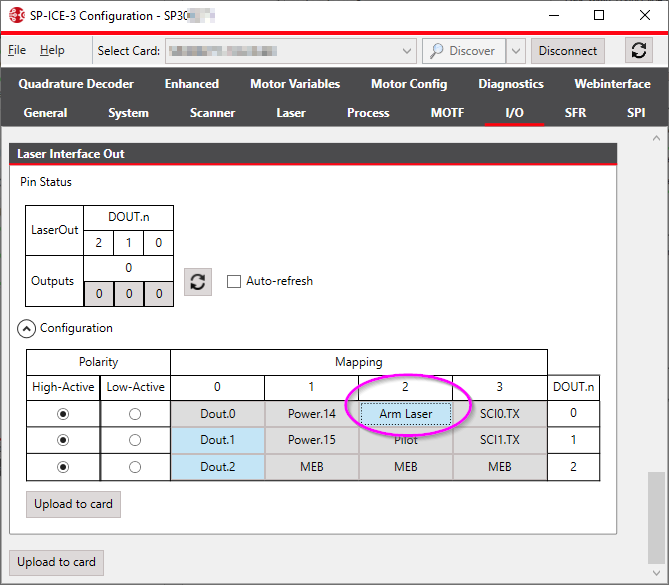
Task: Select the SFR tab
Action: pos(576,113)
